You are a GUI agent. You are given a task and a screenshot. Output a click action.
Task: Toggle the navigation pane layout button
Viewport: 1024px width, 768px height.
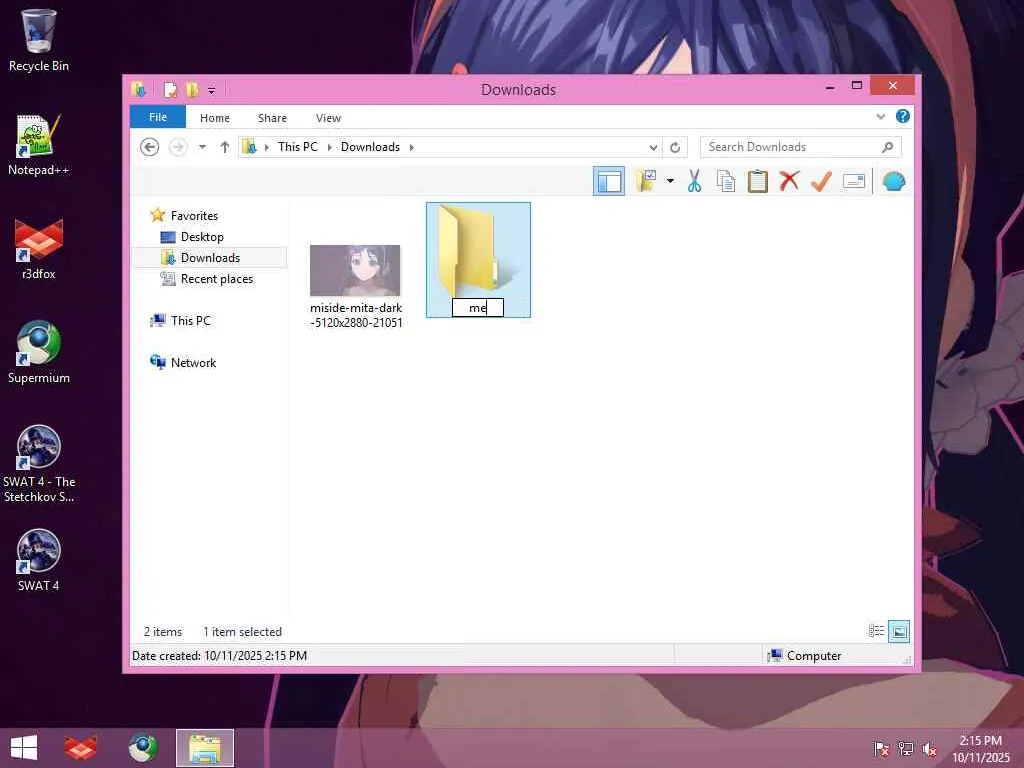(609, 181)
